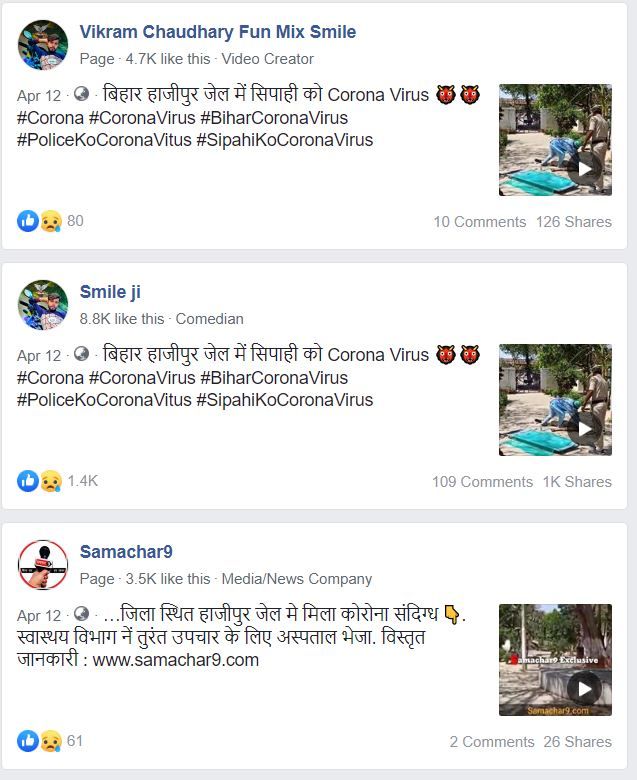This screenshot has width=637, height=780.
Task: Click sad reaction icon on Smile ji post
Action: pyautogui.click(x=51, y=481)
